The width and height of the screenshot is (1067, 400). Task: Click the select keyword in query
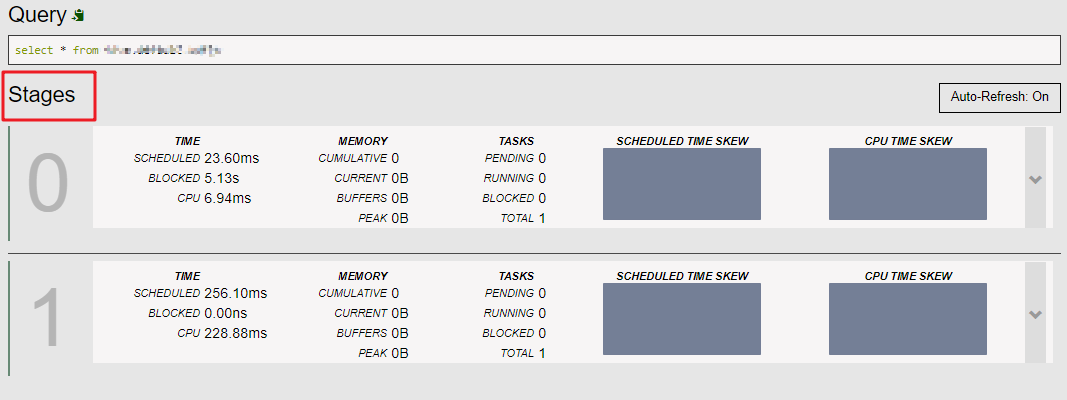click(34, 50)
